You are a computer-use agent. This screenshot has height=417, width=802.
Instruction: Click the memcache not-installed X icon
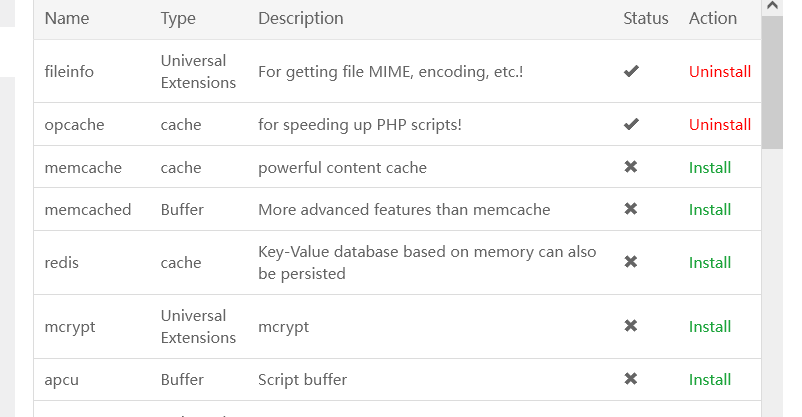click(x=630, y=167)
